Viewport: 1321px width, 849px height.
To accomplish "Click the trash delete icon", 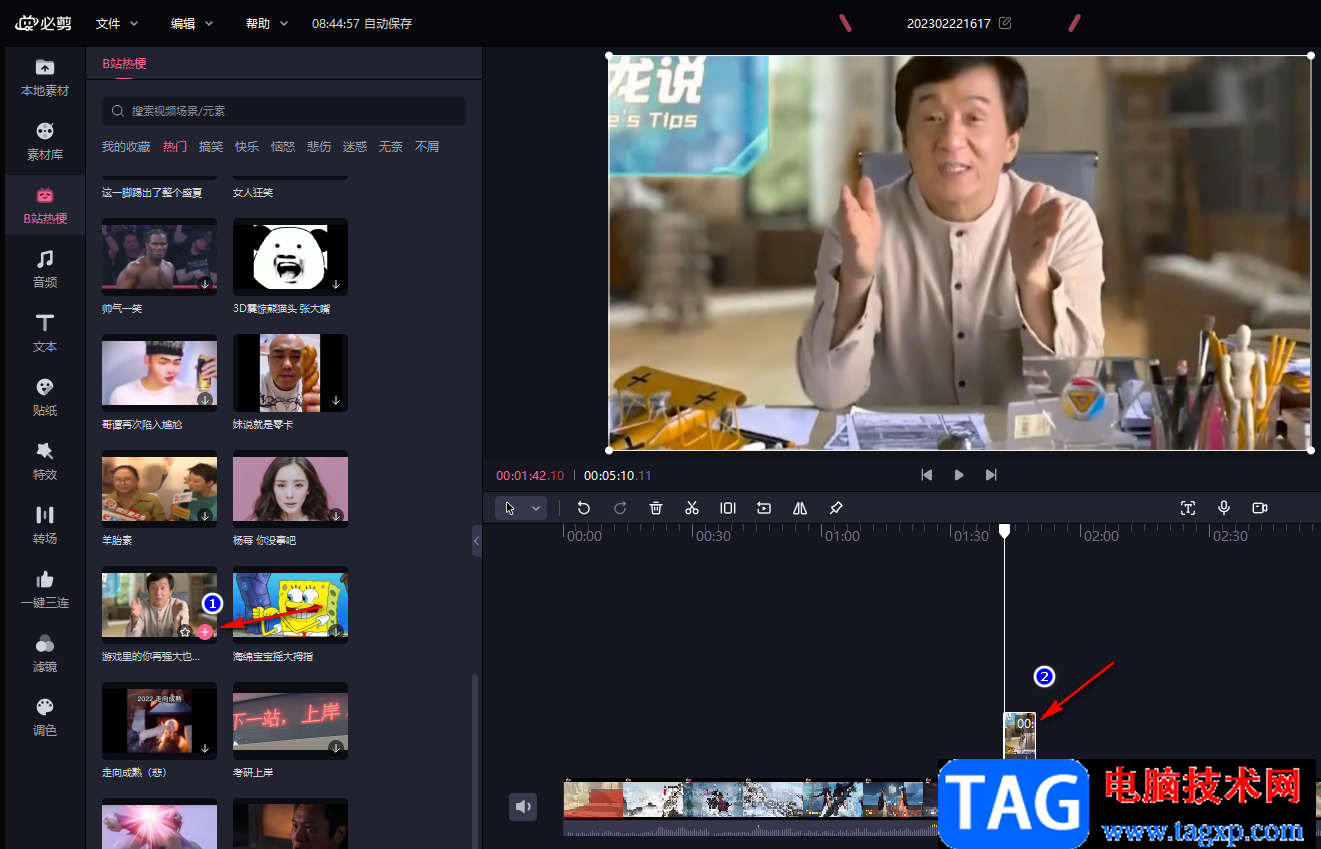I will coord(656,508).
